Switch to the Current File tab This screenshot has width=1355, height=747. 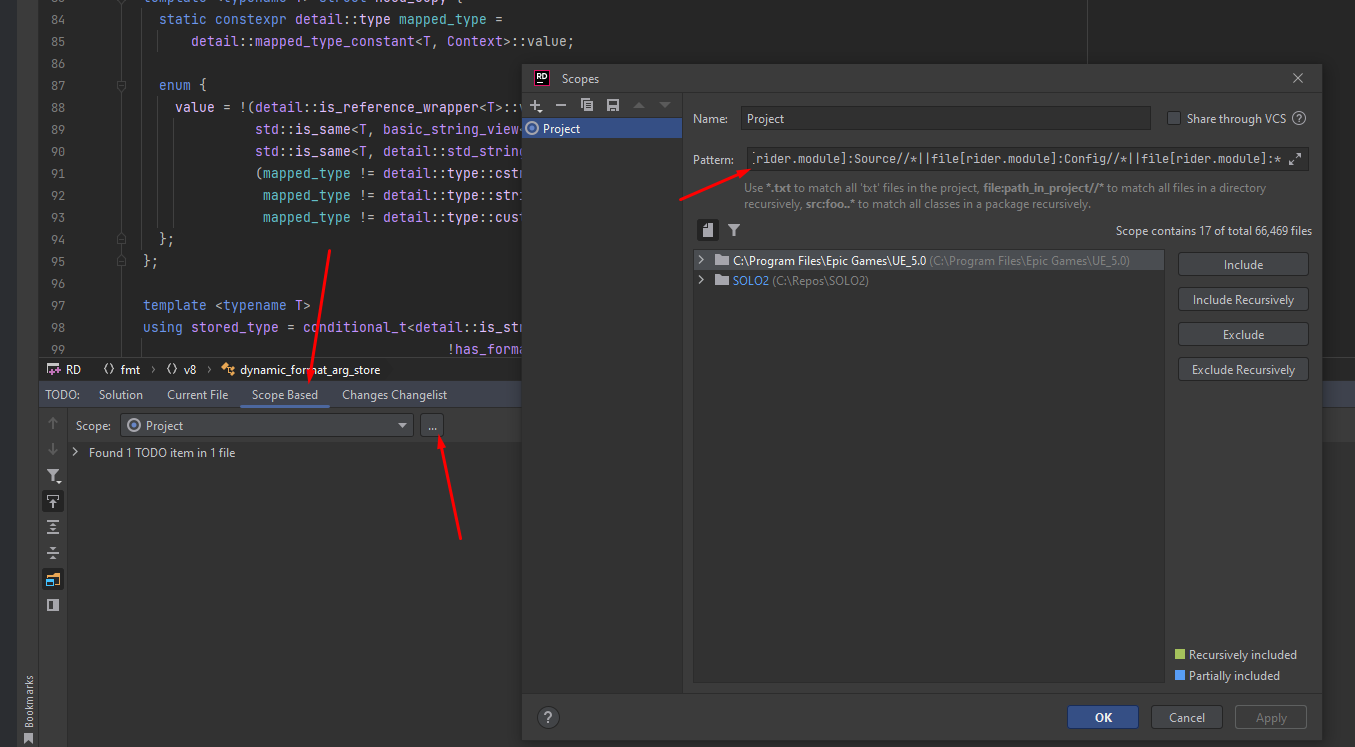pyautogui.click(x=197, y=394)
